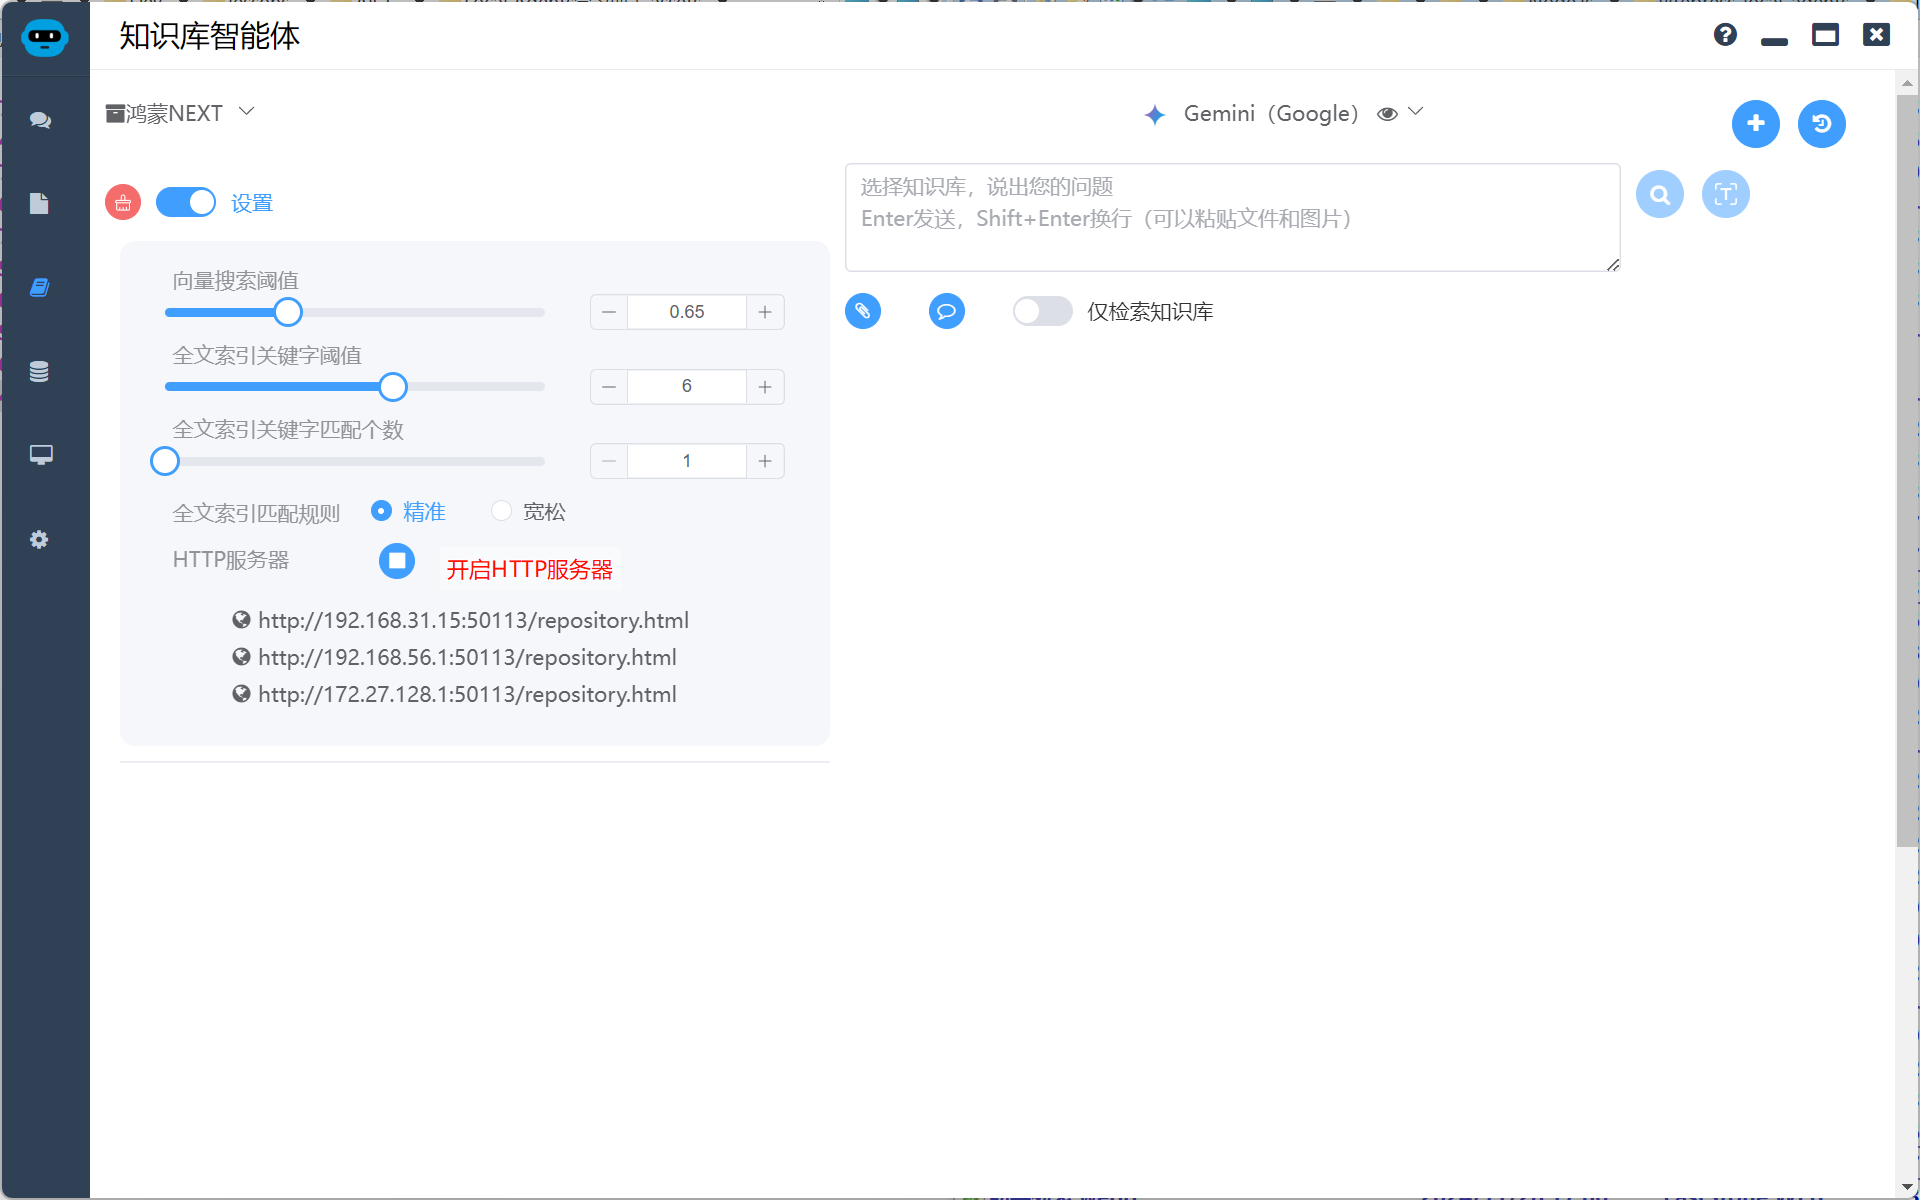This screenshot has width=1920, height=1200.
Task: Decrease 全文索引关键字匹配个数 value 1
Action: pyautogui.click(x=609, y=461)
